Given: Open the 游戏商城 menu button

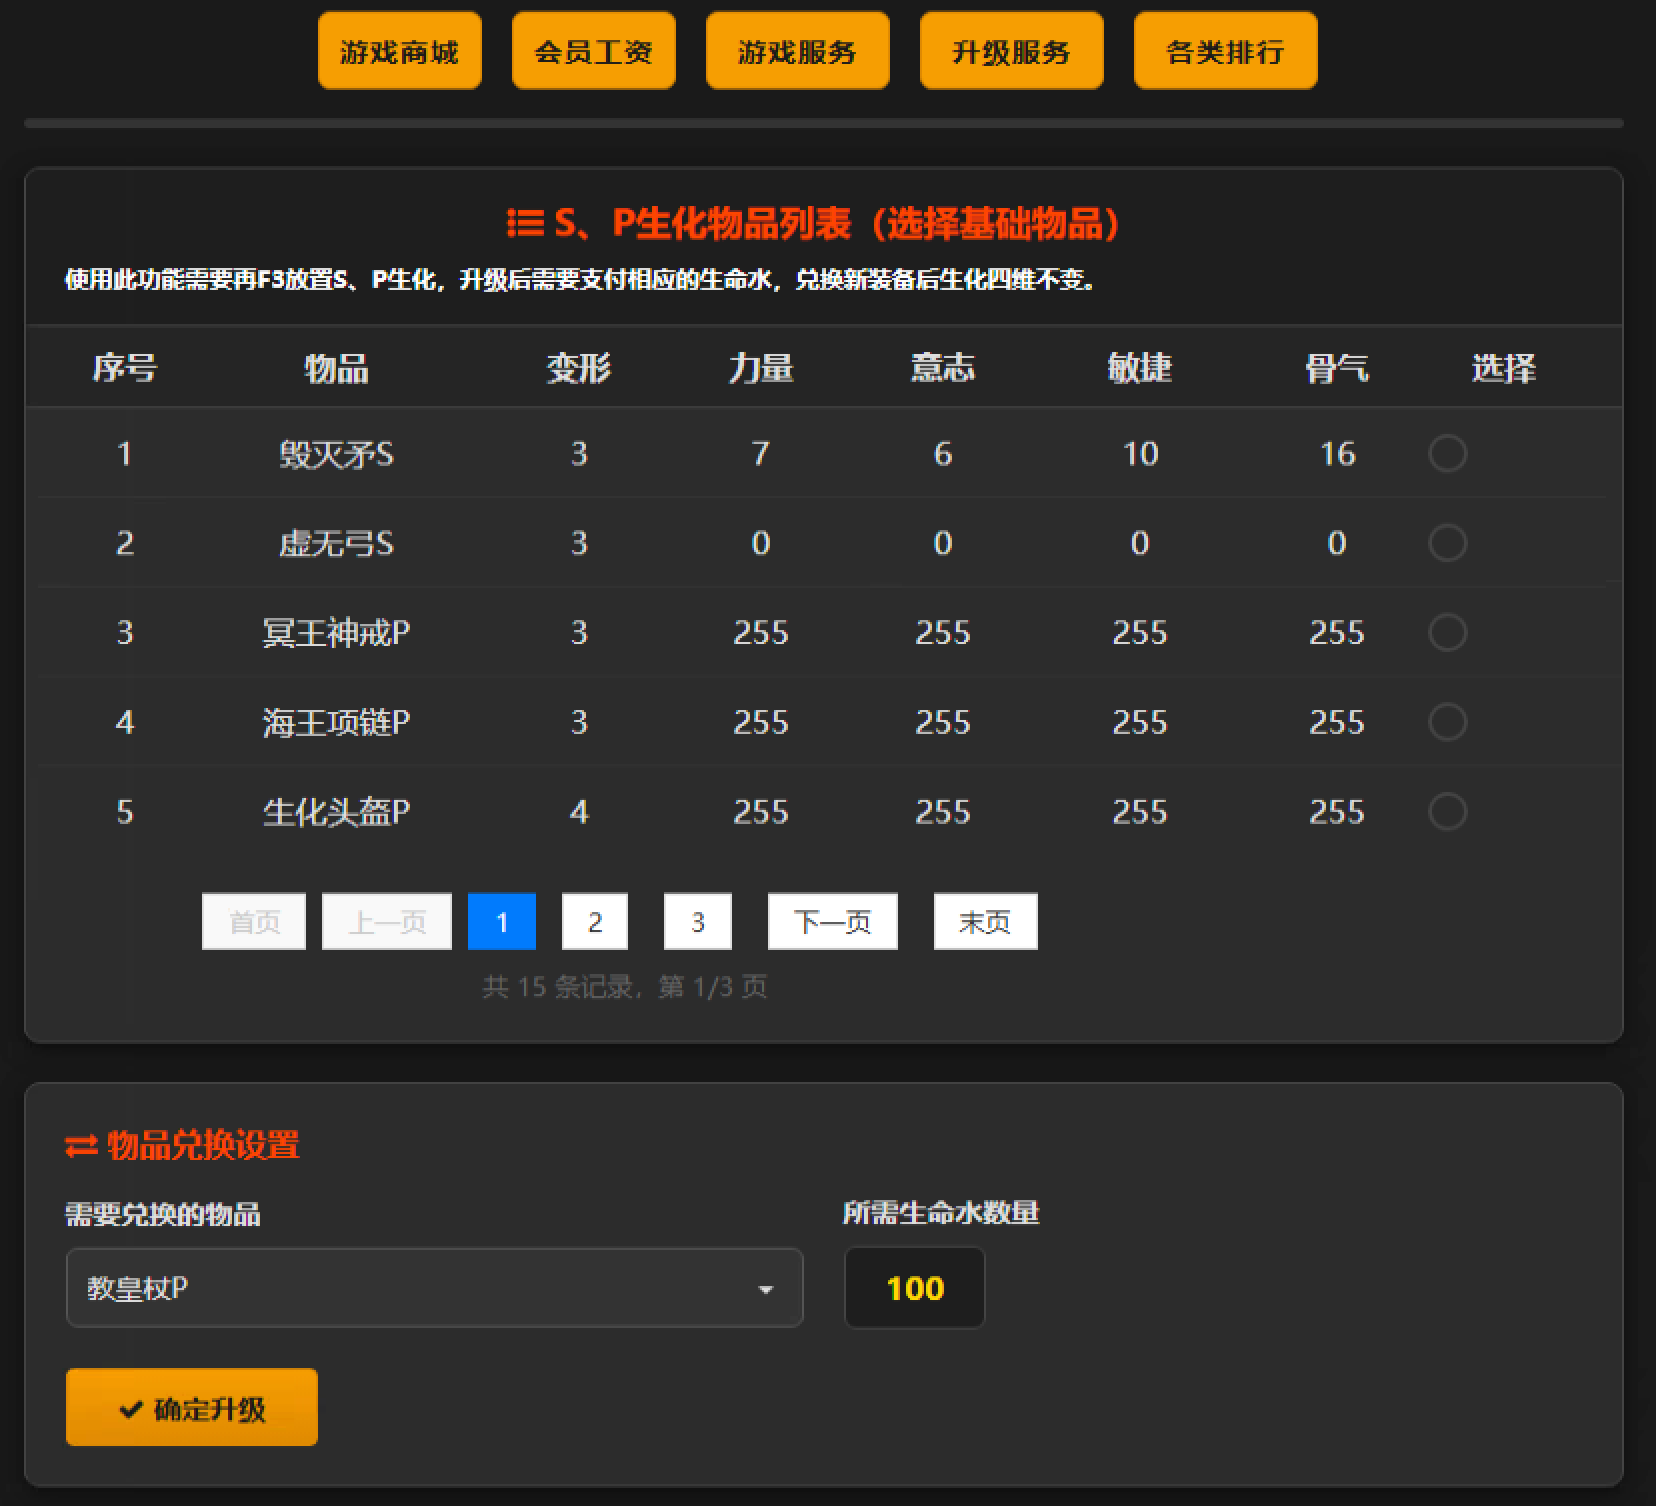Looking at the screenshot, I should pos(399,51).
